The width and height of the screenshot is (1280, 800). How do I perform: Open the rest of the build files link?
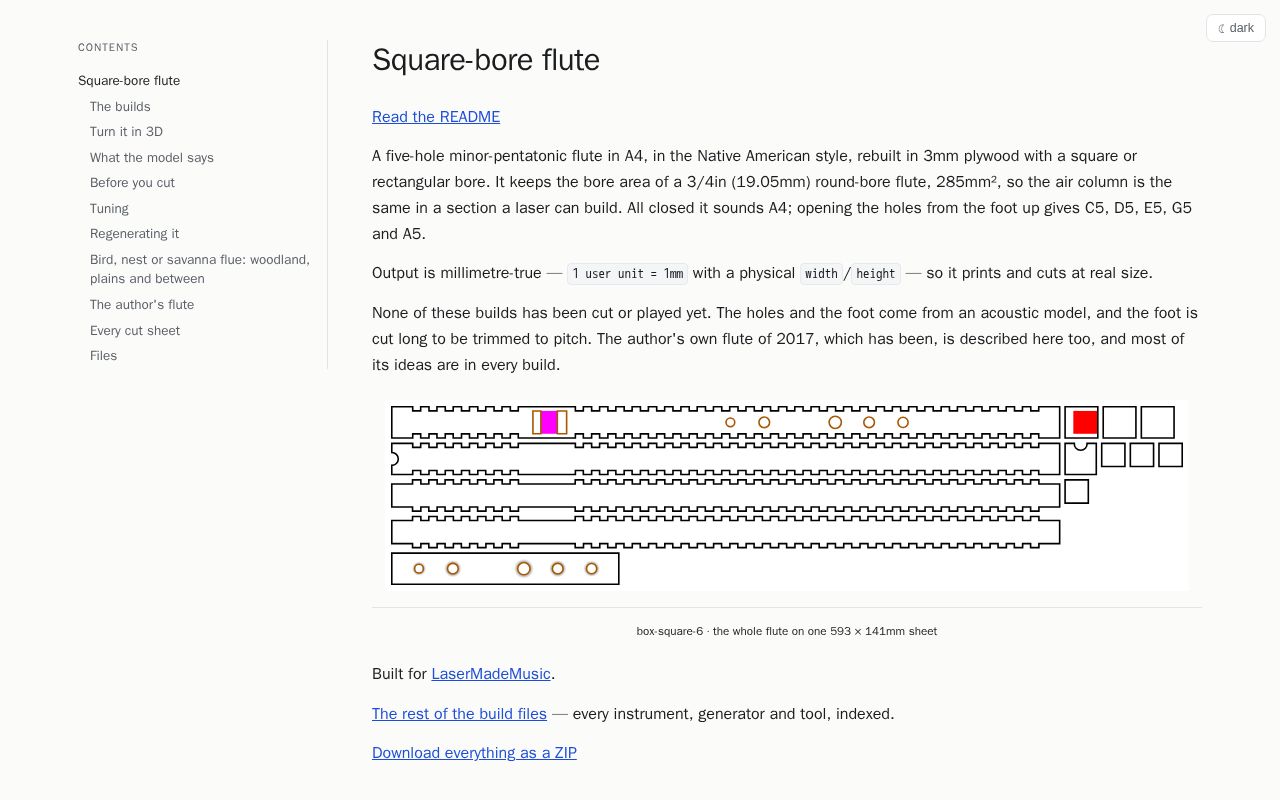(x=459, y=714)
